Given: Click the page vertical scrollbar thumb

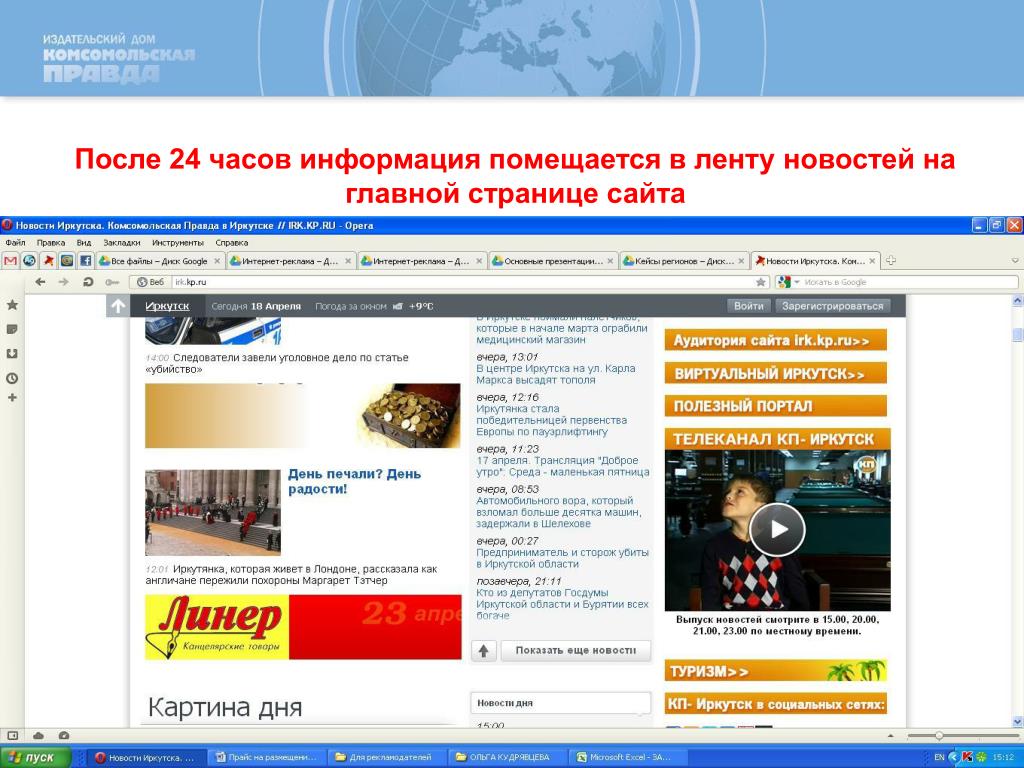Looking at the screenshot, I should pyautogui.click(x=1017, y=334).
